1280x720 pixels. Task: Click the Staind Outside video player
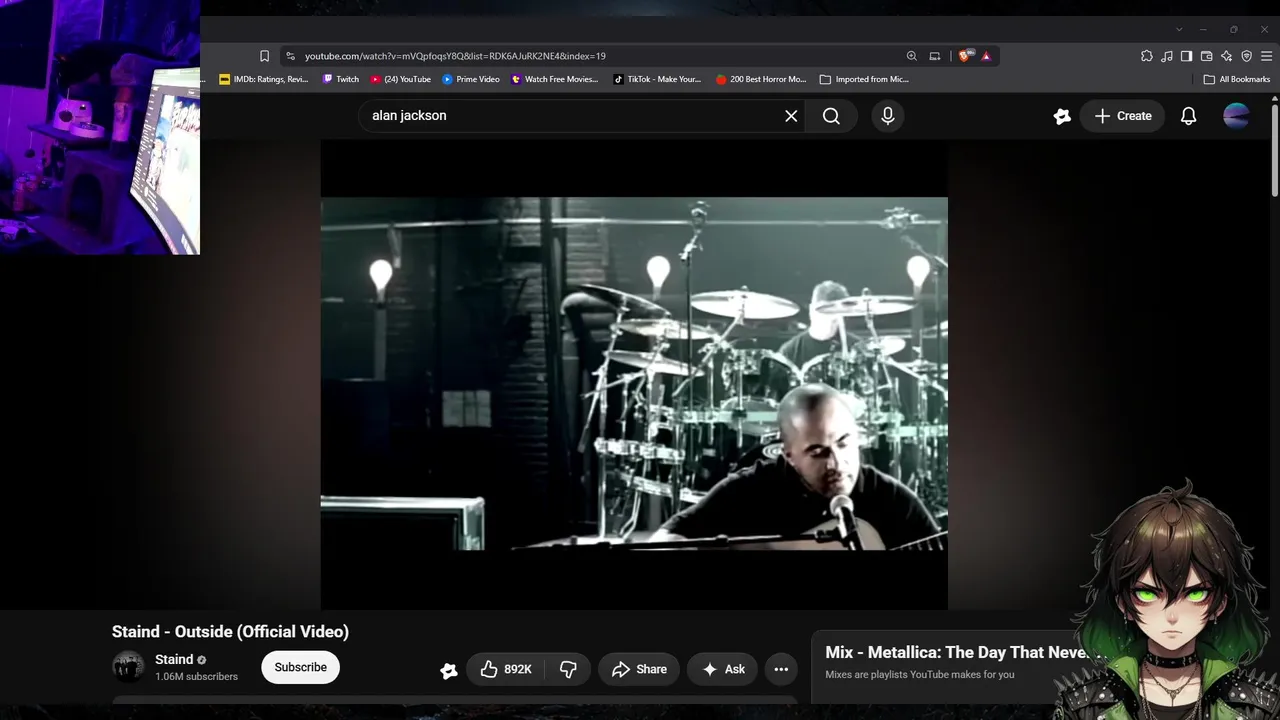[634, 374]
